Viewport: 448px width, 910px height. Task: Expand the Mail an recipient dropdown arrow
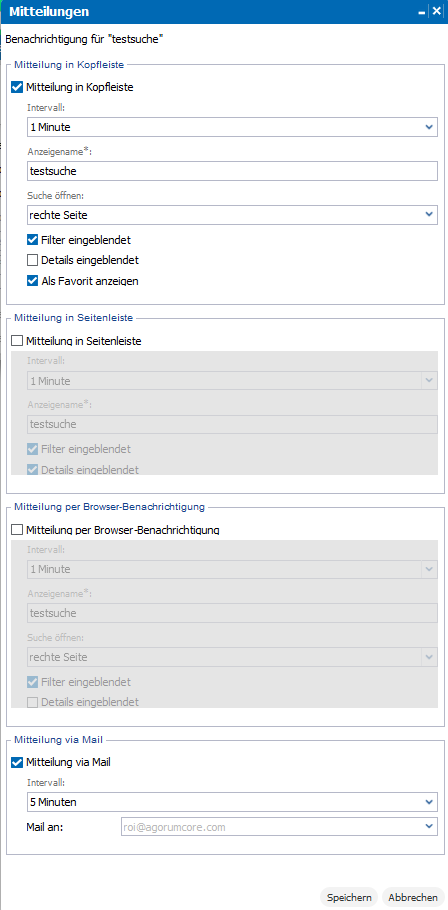(x=429, y=826)
